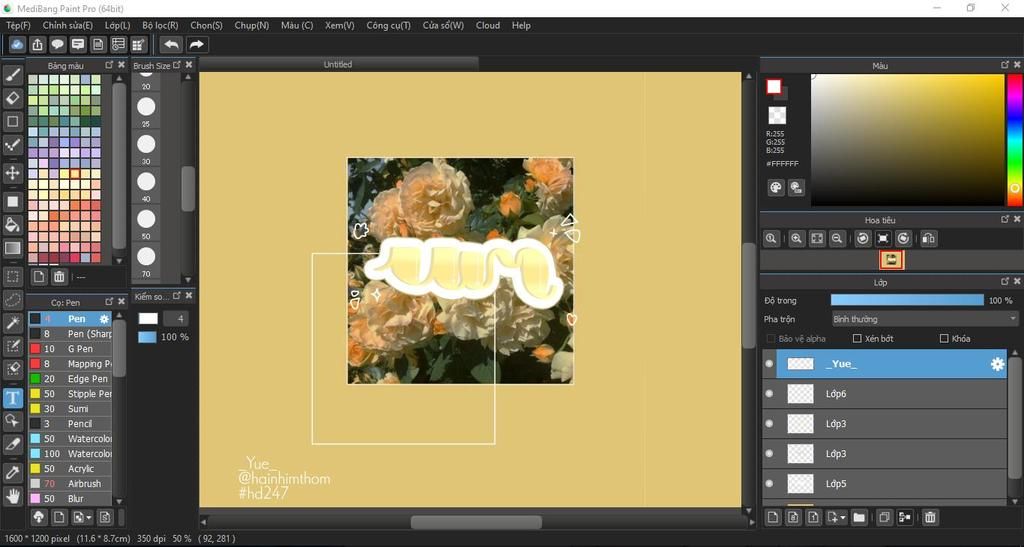Image resolution: width=1024 pixels, height=547 pixels.
Task: Select the rectangular Select tool
Action: [12, 276]
